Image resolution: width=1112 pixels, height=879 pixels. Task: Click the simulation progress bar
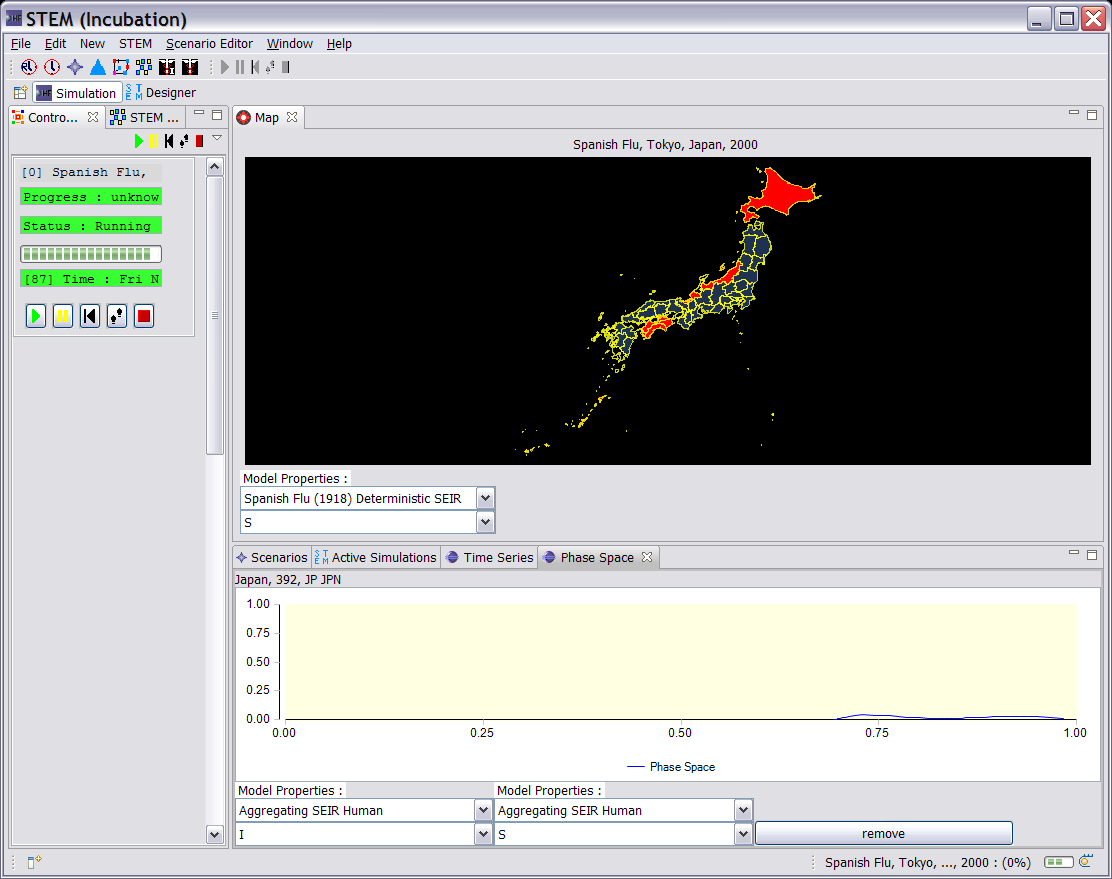tap(91, 254)
